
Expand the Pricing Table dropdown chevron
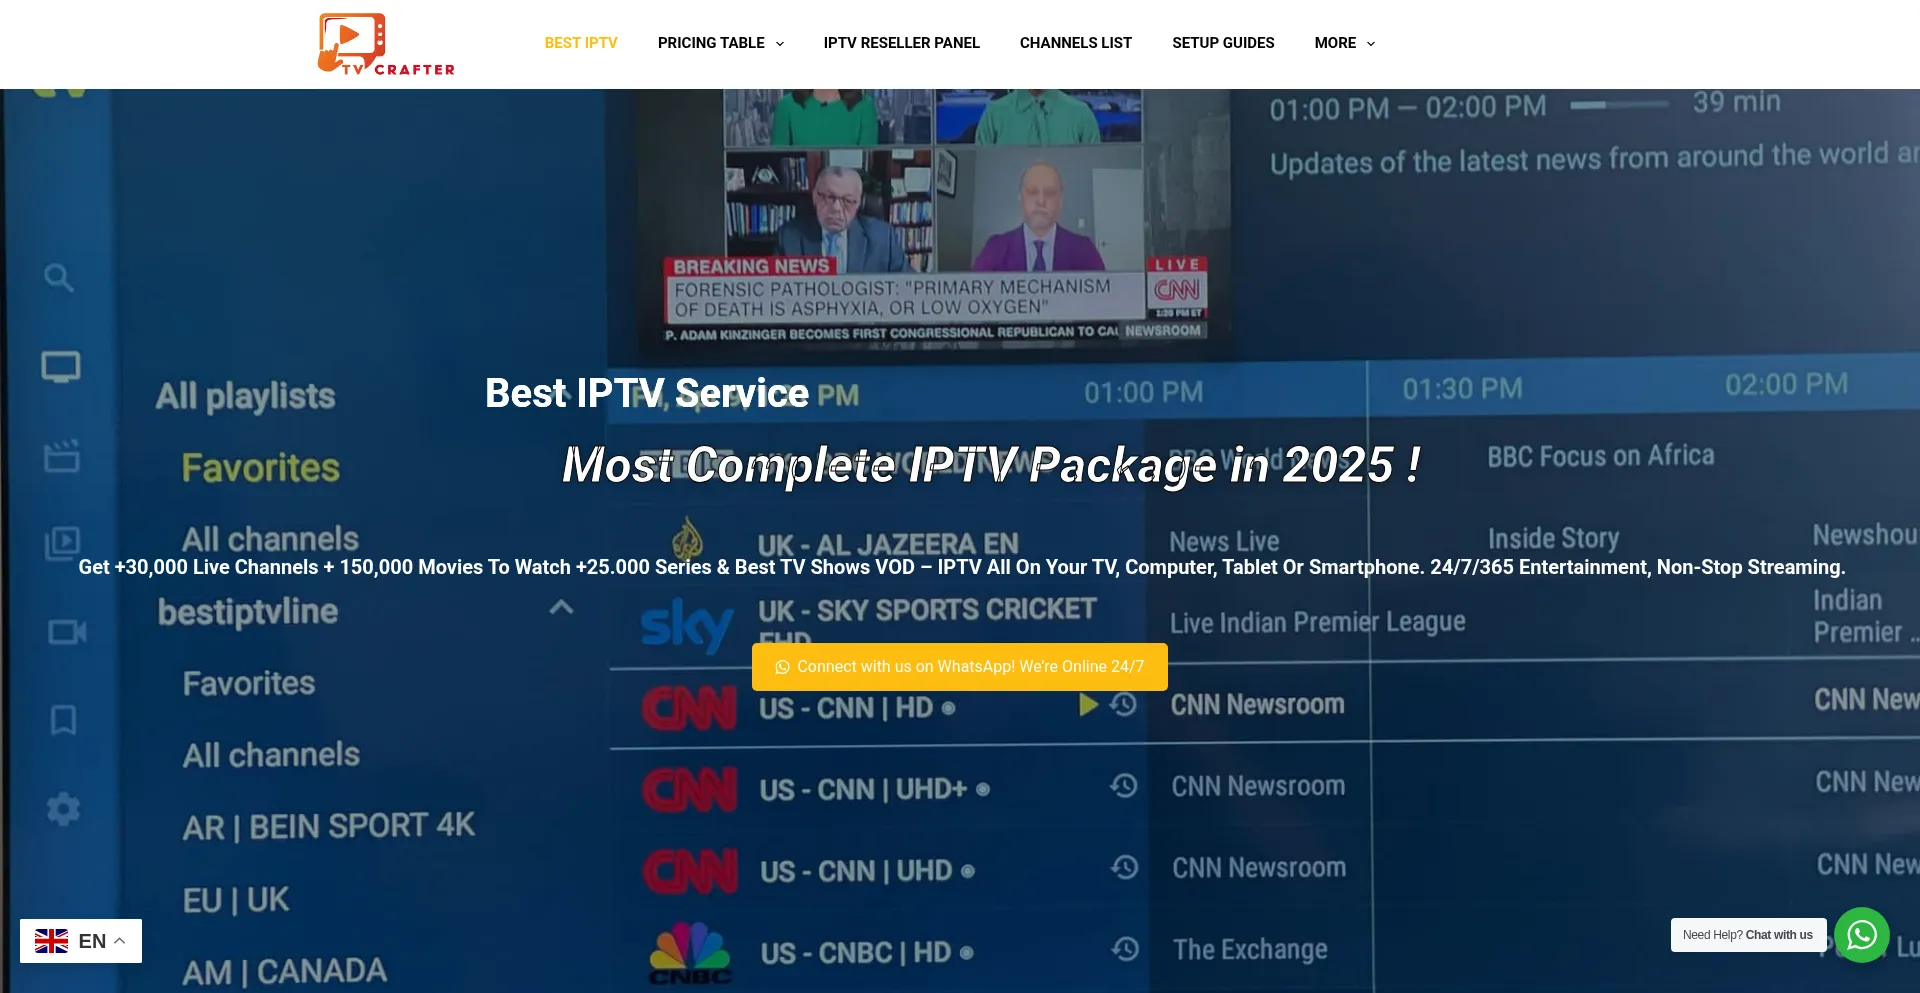(x=780, y=44)
